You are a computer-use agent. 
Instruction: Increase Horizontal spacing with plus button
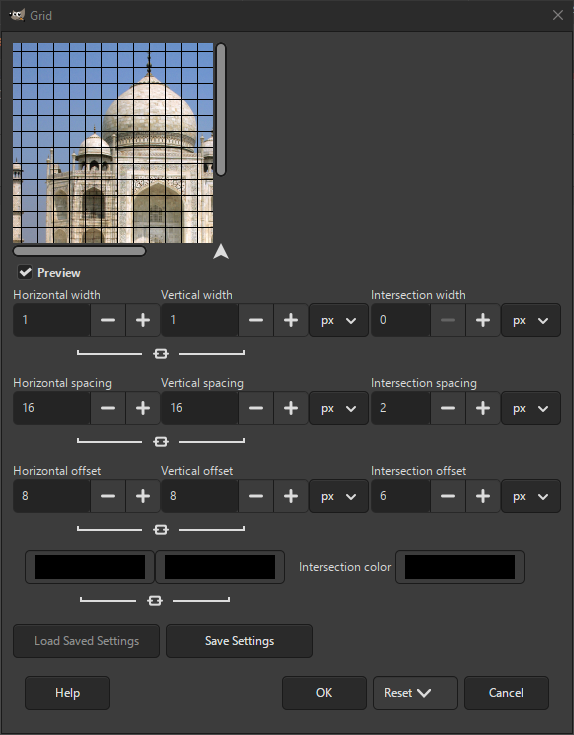143,408
